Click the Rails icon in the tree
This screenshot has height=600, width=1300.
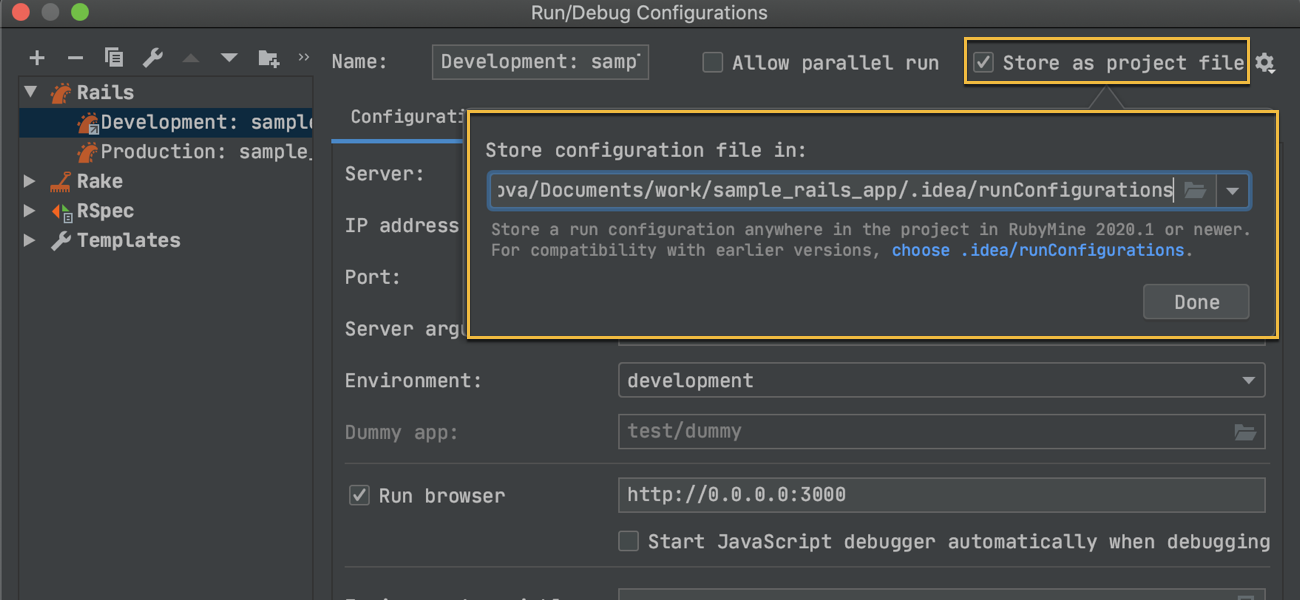click(x=62, y=93)
